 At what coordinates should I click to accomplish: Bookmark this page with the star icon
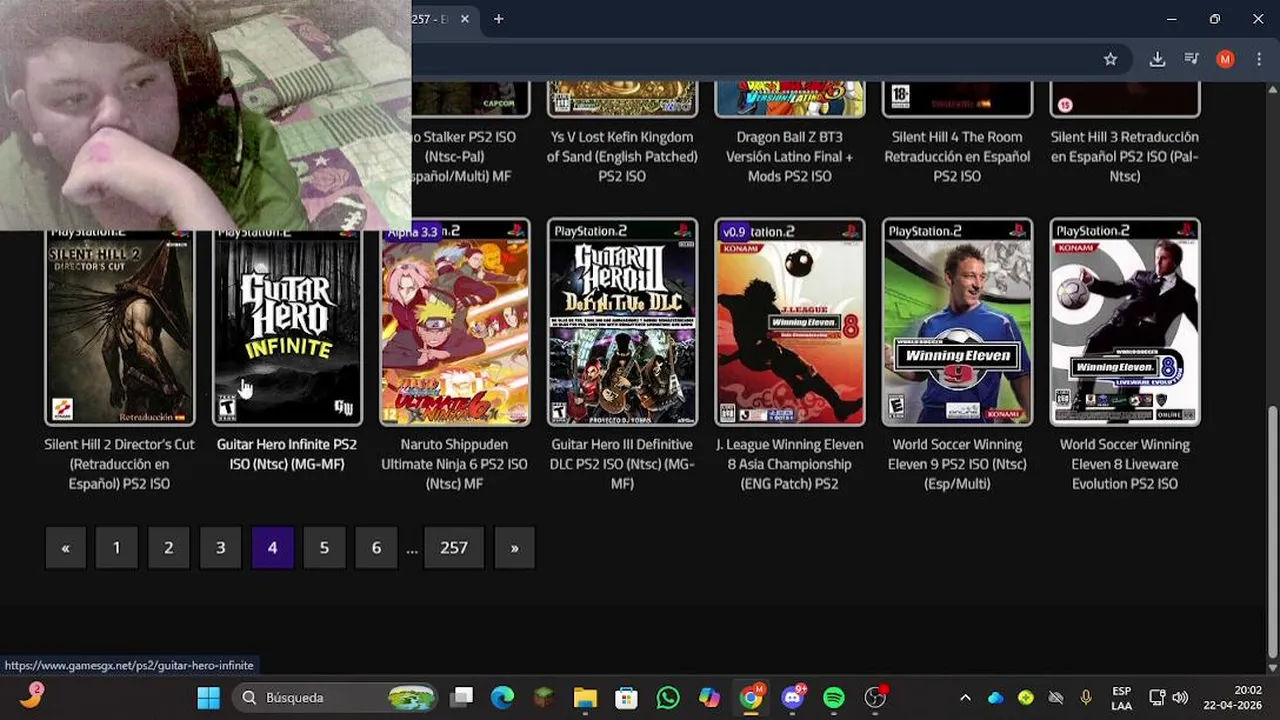click(x=1110, y=59)
